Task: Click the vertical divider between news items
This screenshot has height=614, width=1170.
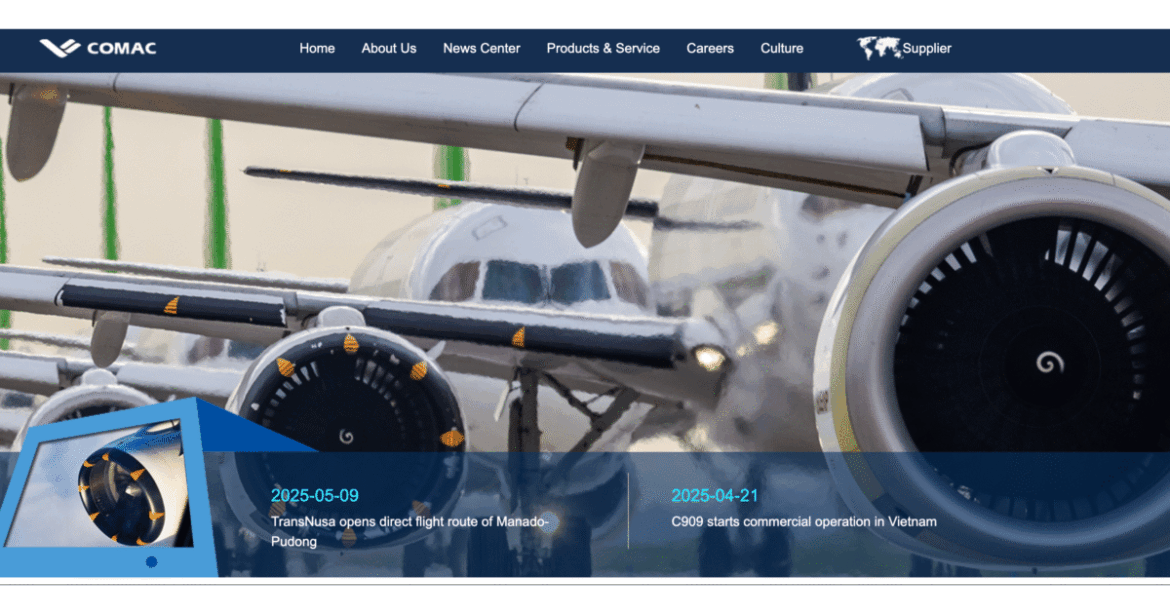Action: pos(628,510)
